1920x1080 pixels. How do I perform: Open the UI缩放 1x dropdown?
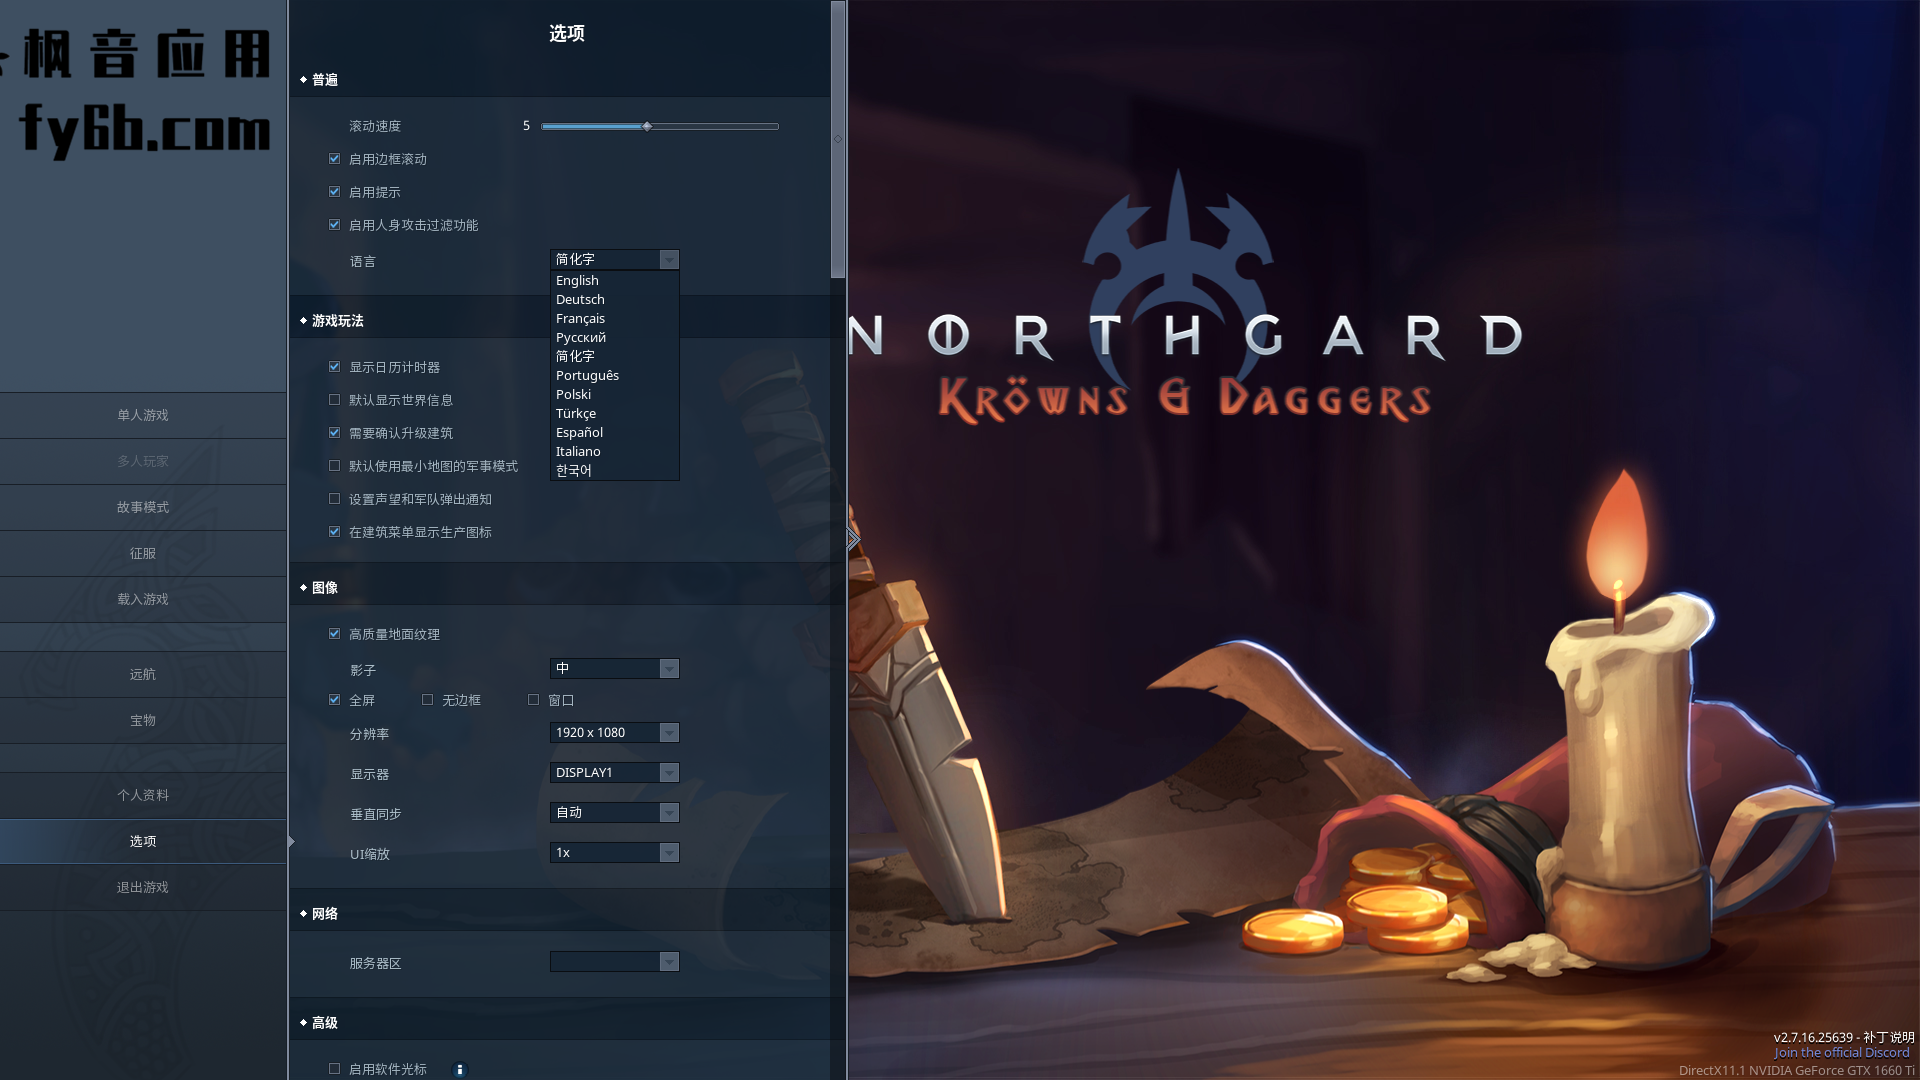coord(615,853)
